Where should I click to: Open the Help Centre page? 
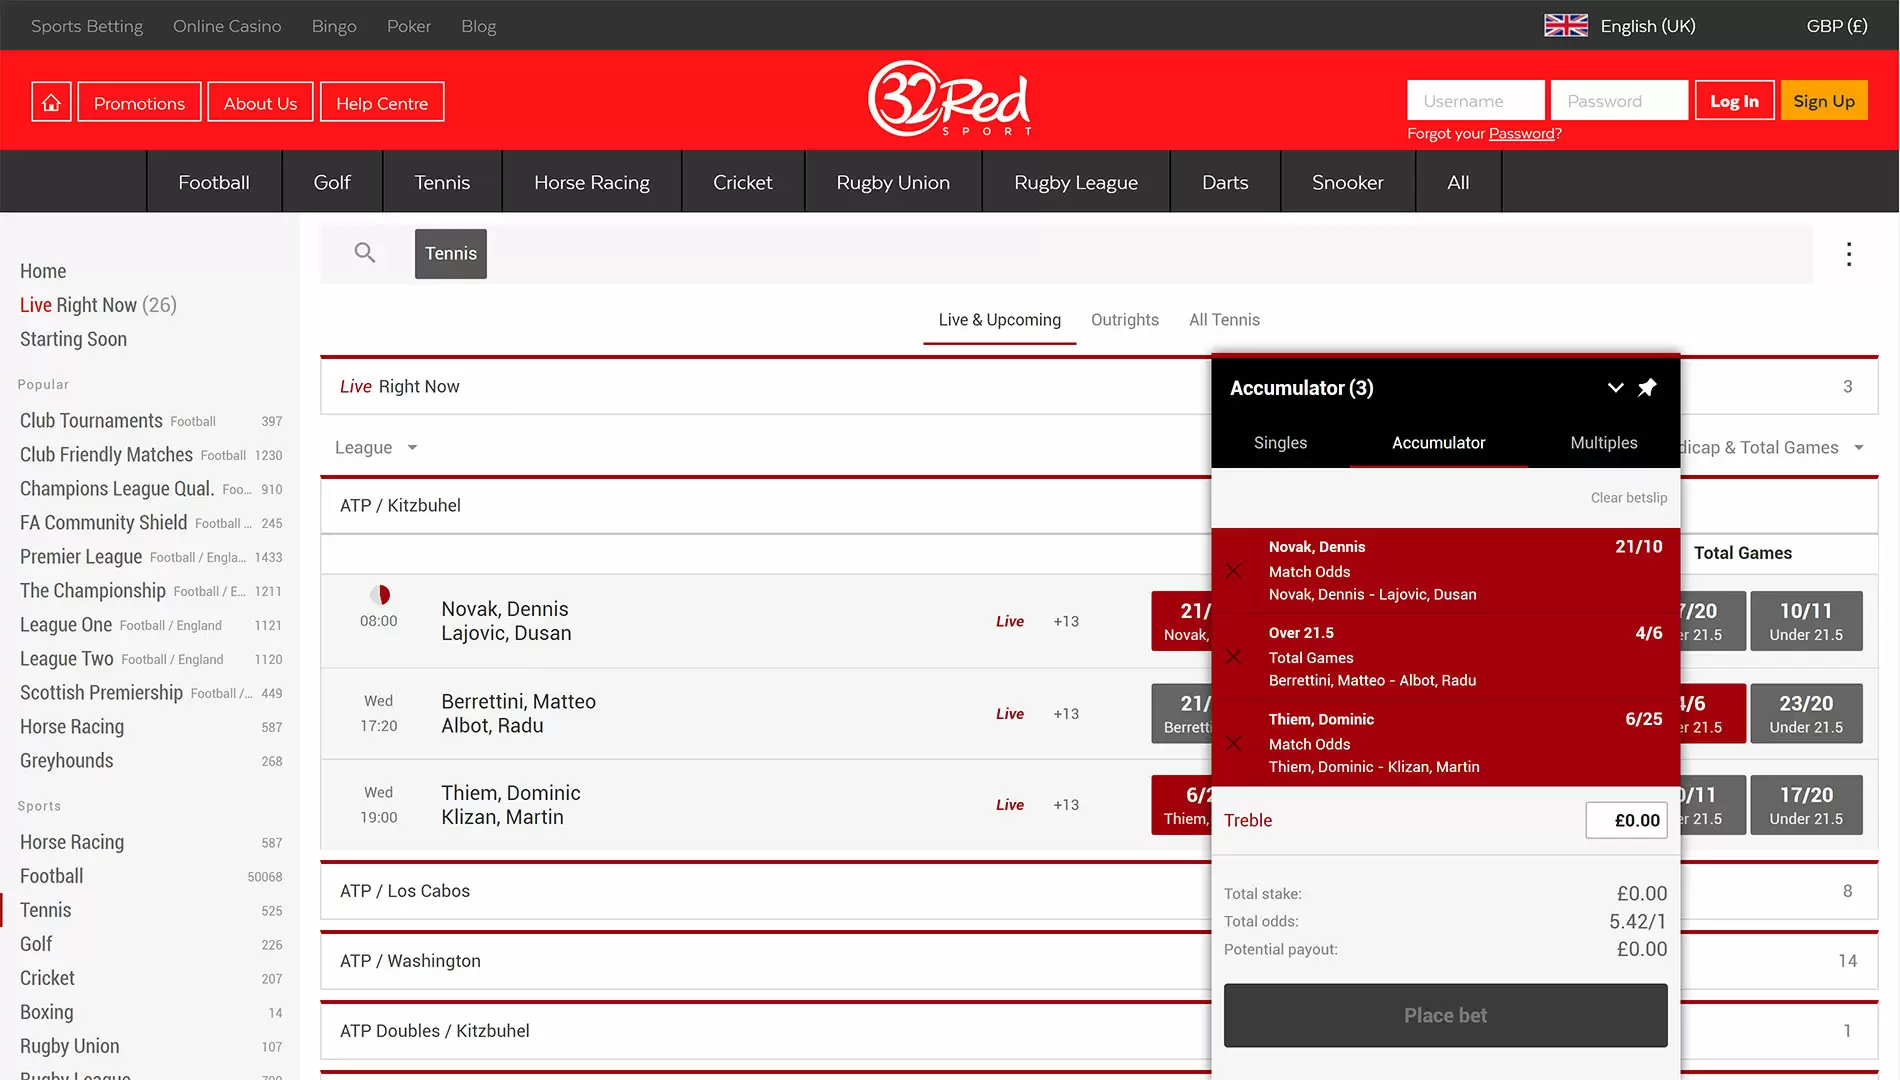pos(382,102)
